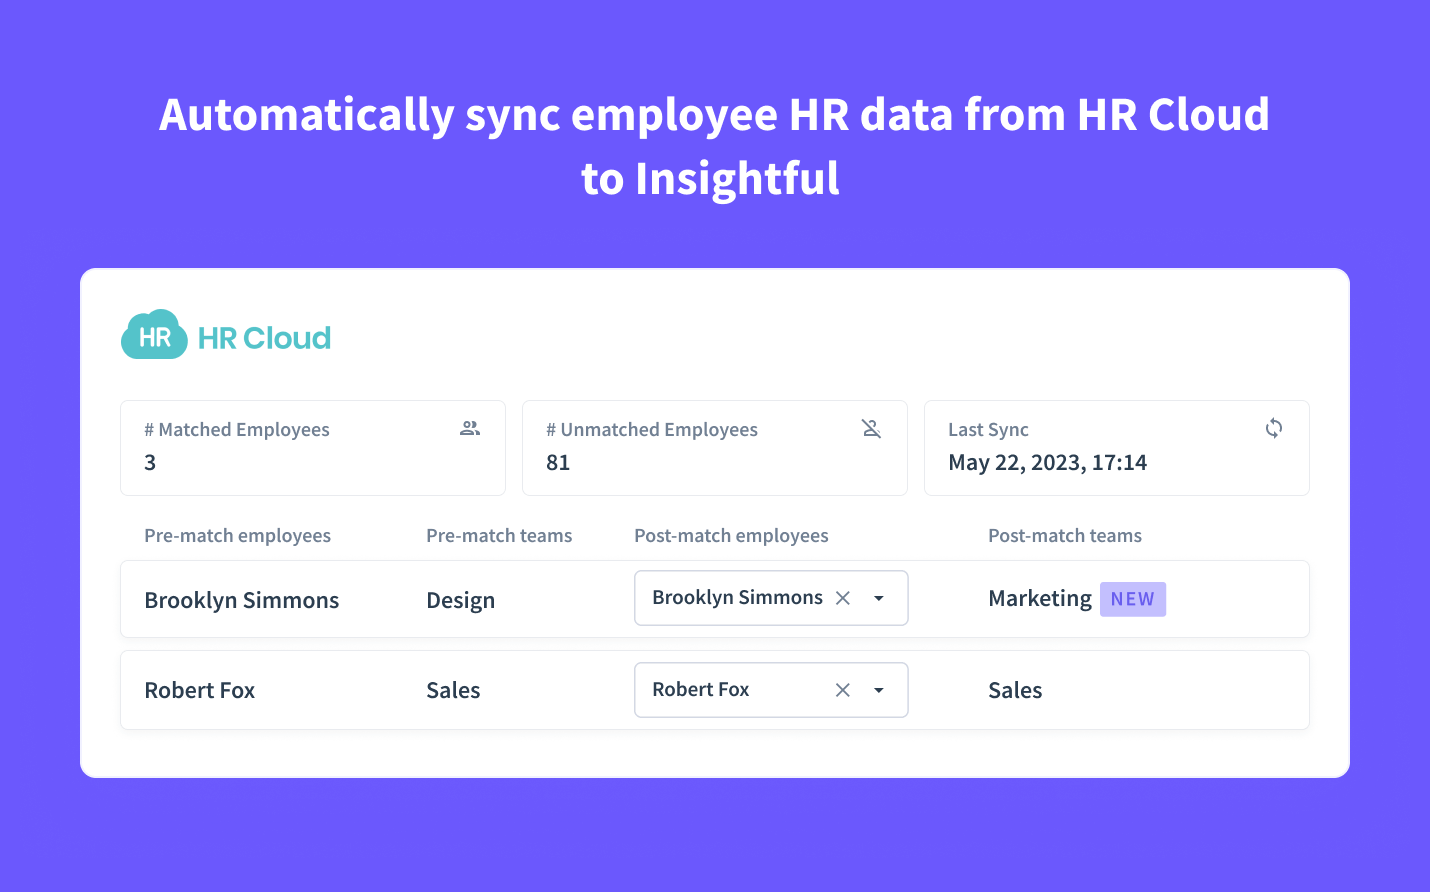The width and height of the screenshot is (1430, 892).
Task: Select the Matched Employees count card
Action: [312, 448]
